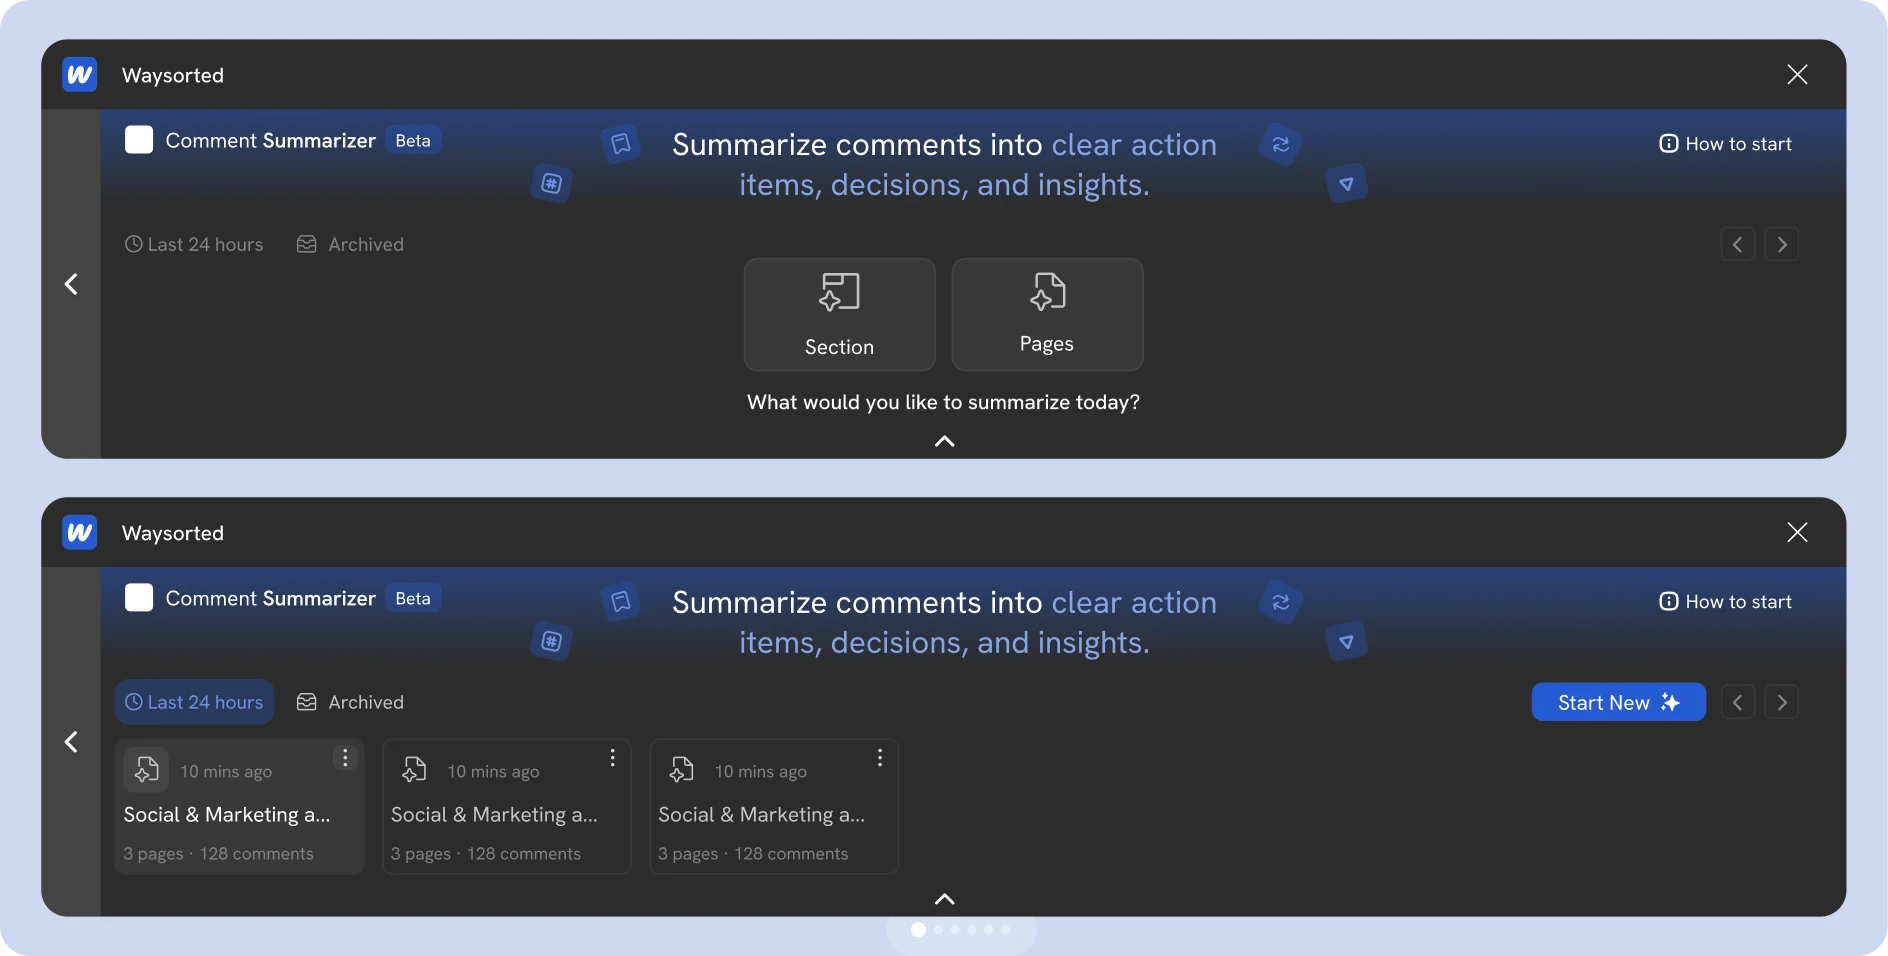Click the Waysorted logo in top panel
1888x956 pixels.
[x=80, y=75]
